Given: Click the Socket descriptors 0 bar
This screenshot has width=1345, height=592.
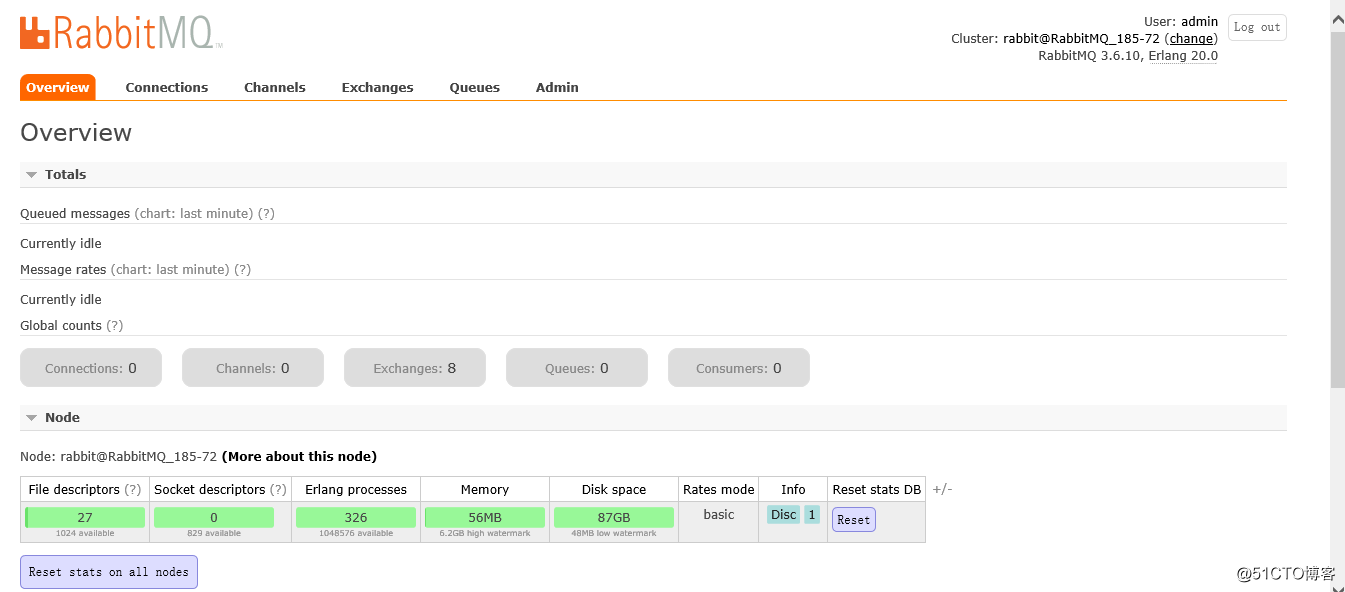Looking at the screenshot, I should coord(214,517).
